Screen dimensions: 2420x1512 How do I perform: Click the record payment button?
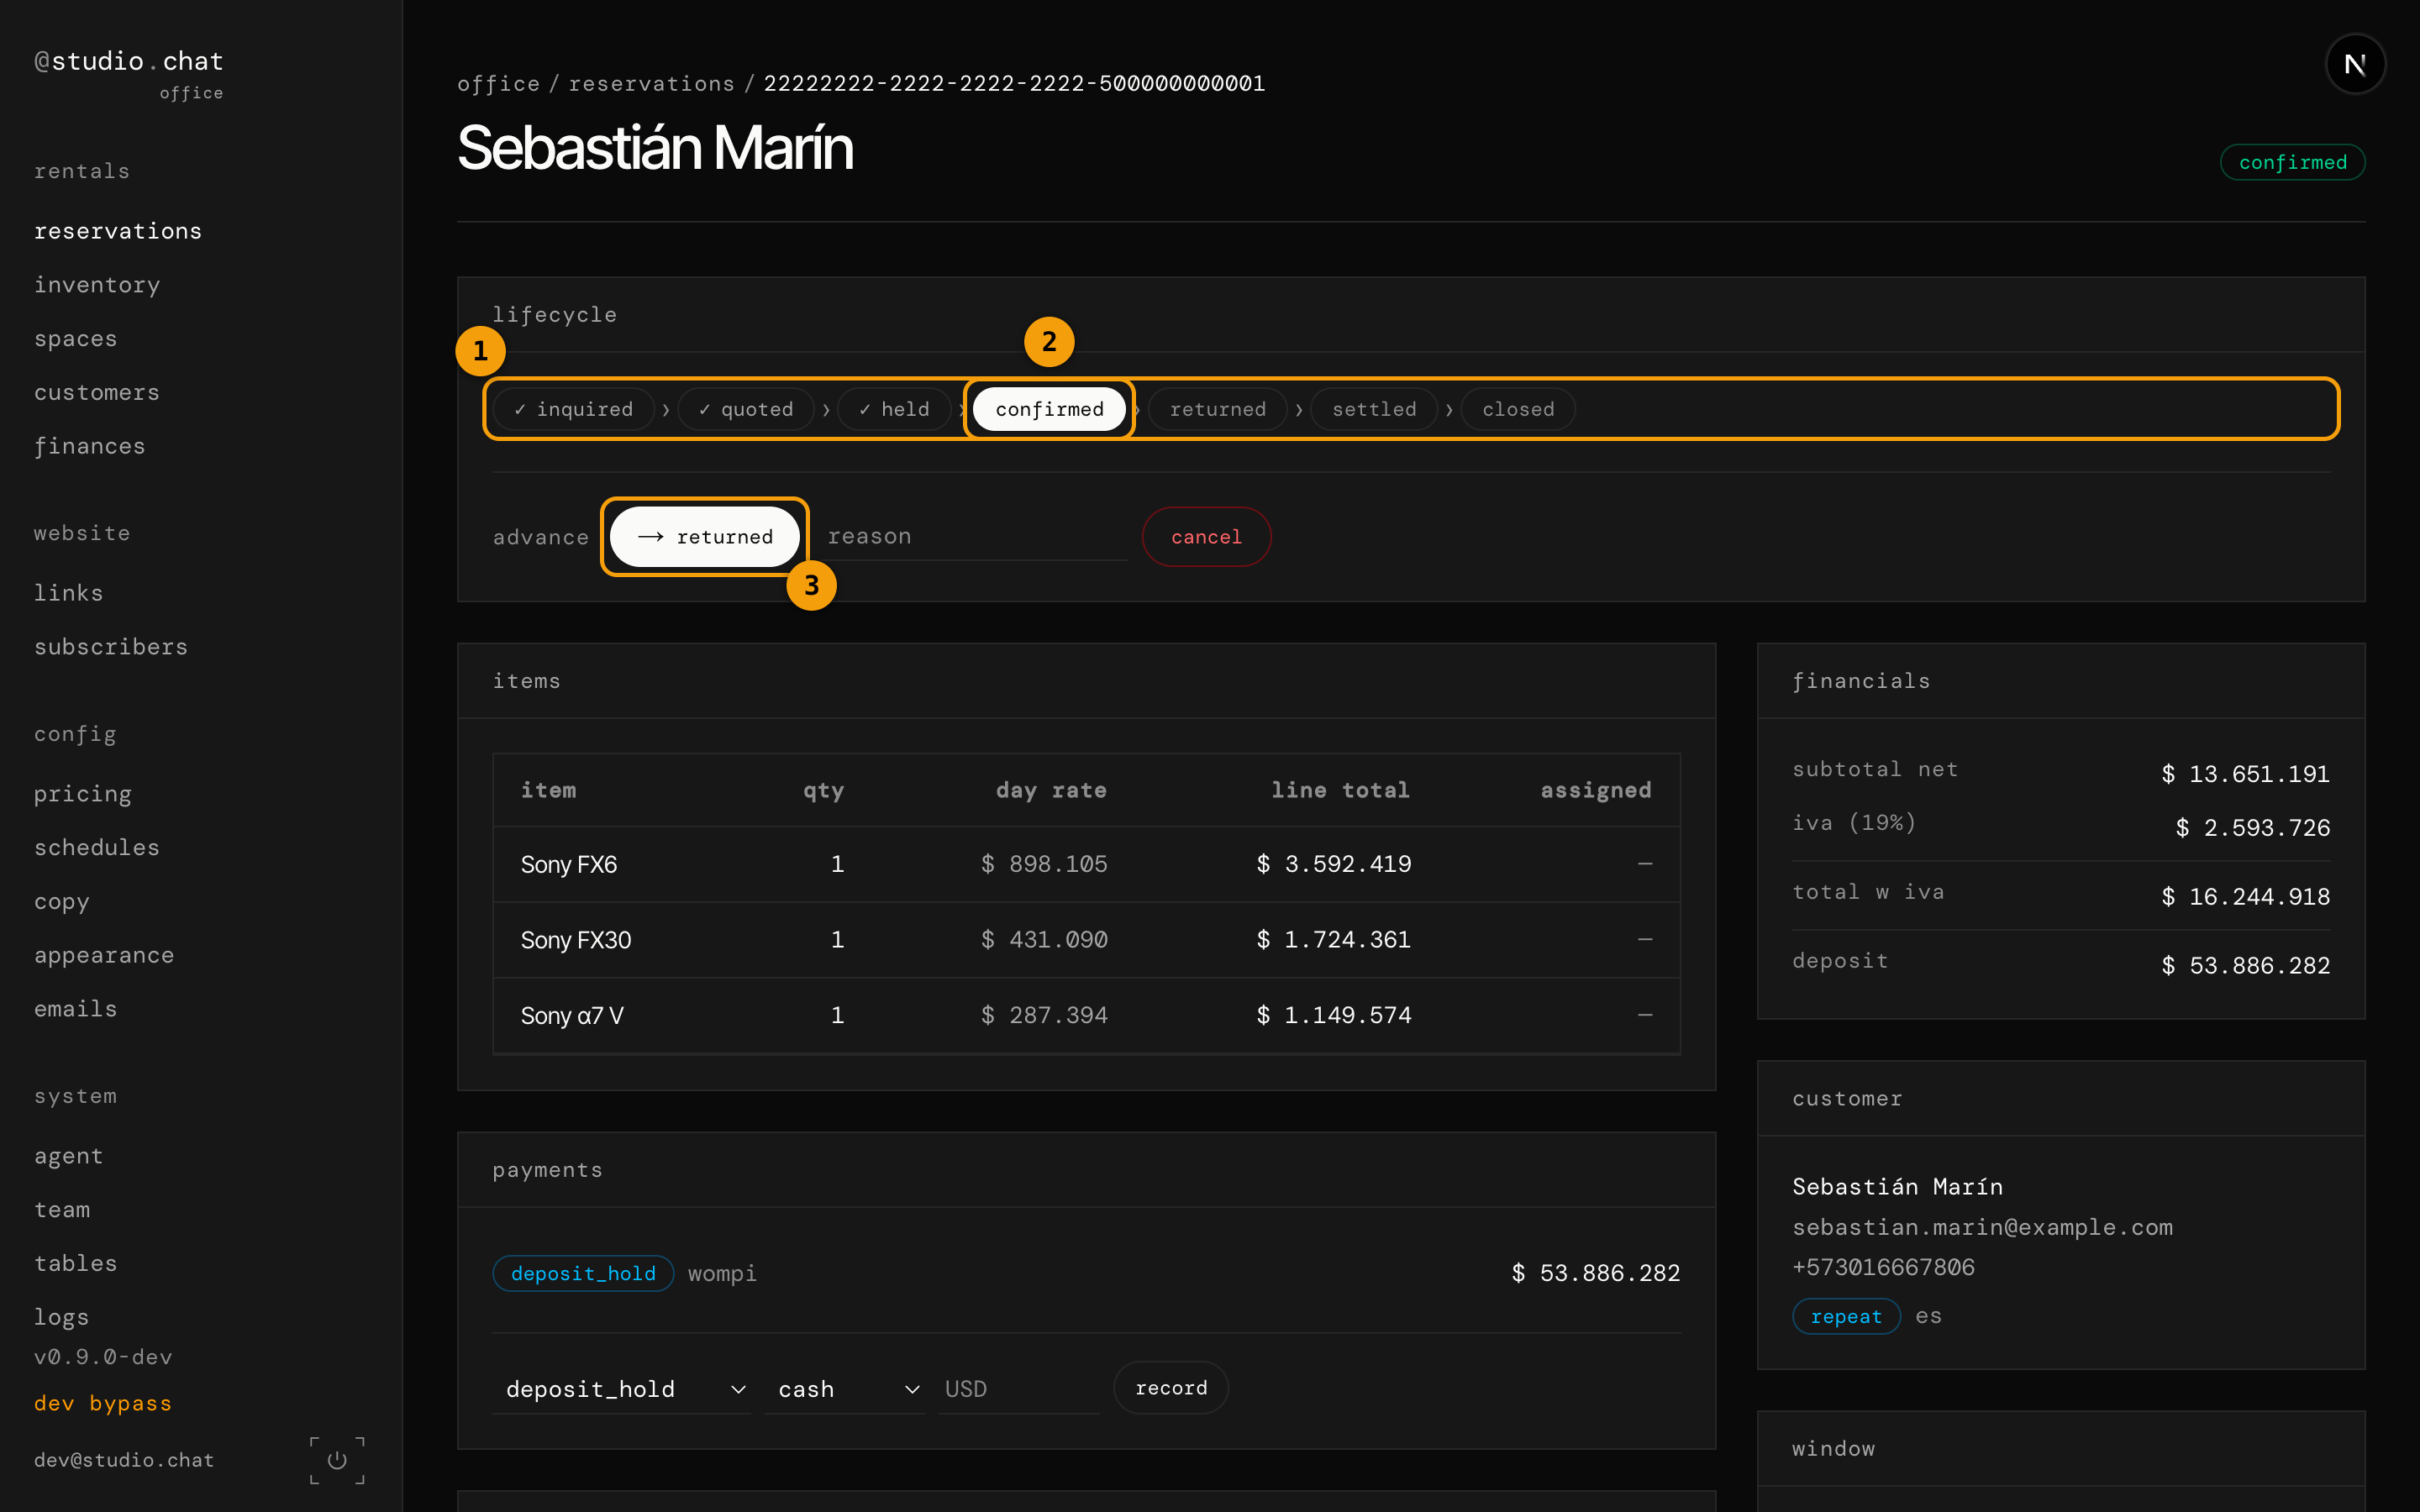(1171, 1388)
